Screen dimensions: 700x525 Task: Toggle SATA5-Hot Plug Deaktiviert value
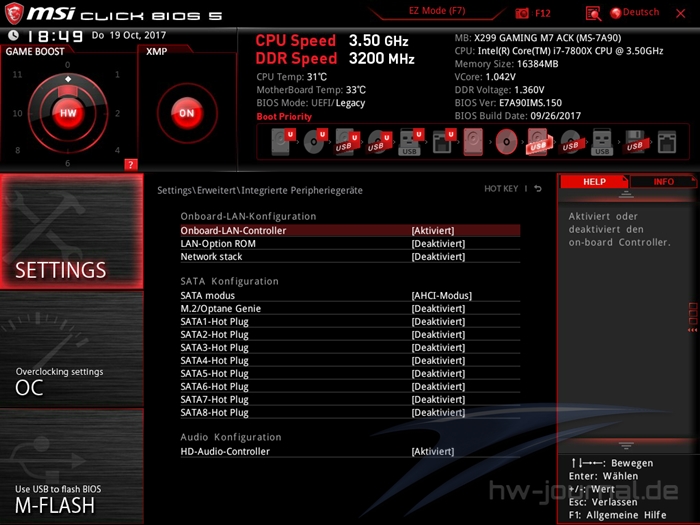pyautogui.click(x=438, y=373)
